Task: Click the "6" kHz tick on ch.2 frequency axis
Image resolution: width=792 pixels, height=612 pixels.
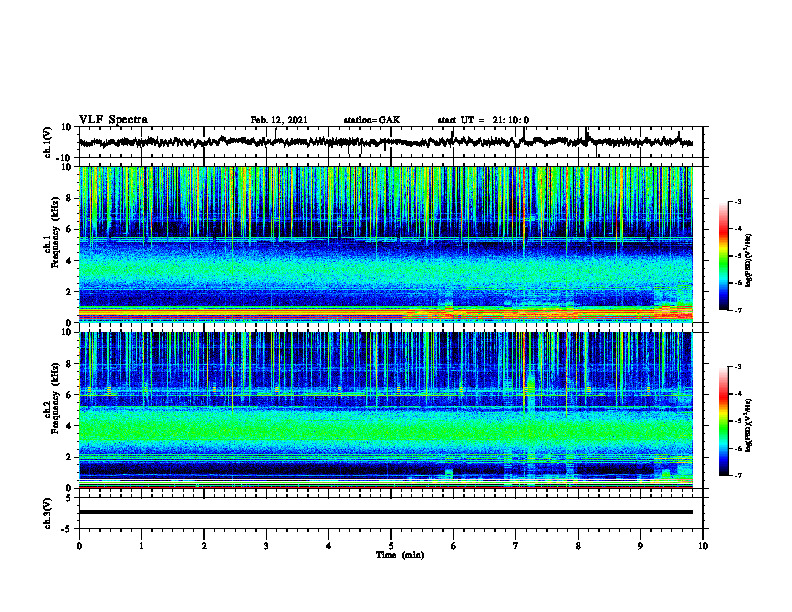Action: pyautogui.click(x=70, y=395)
